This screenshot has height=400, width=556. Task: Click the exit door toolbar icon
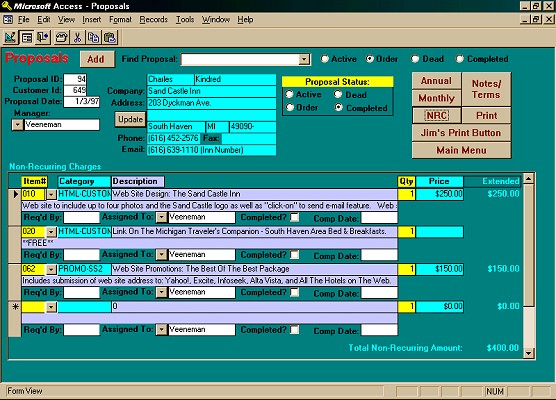43,37
